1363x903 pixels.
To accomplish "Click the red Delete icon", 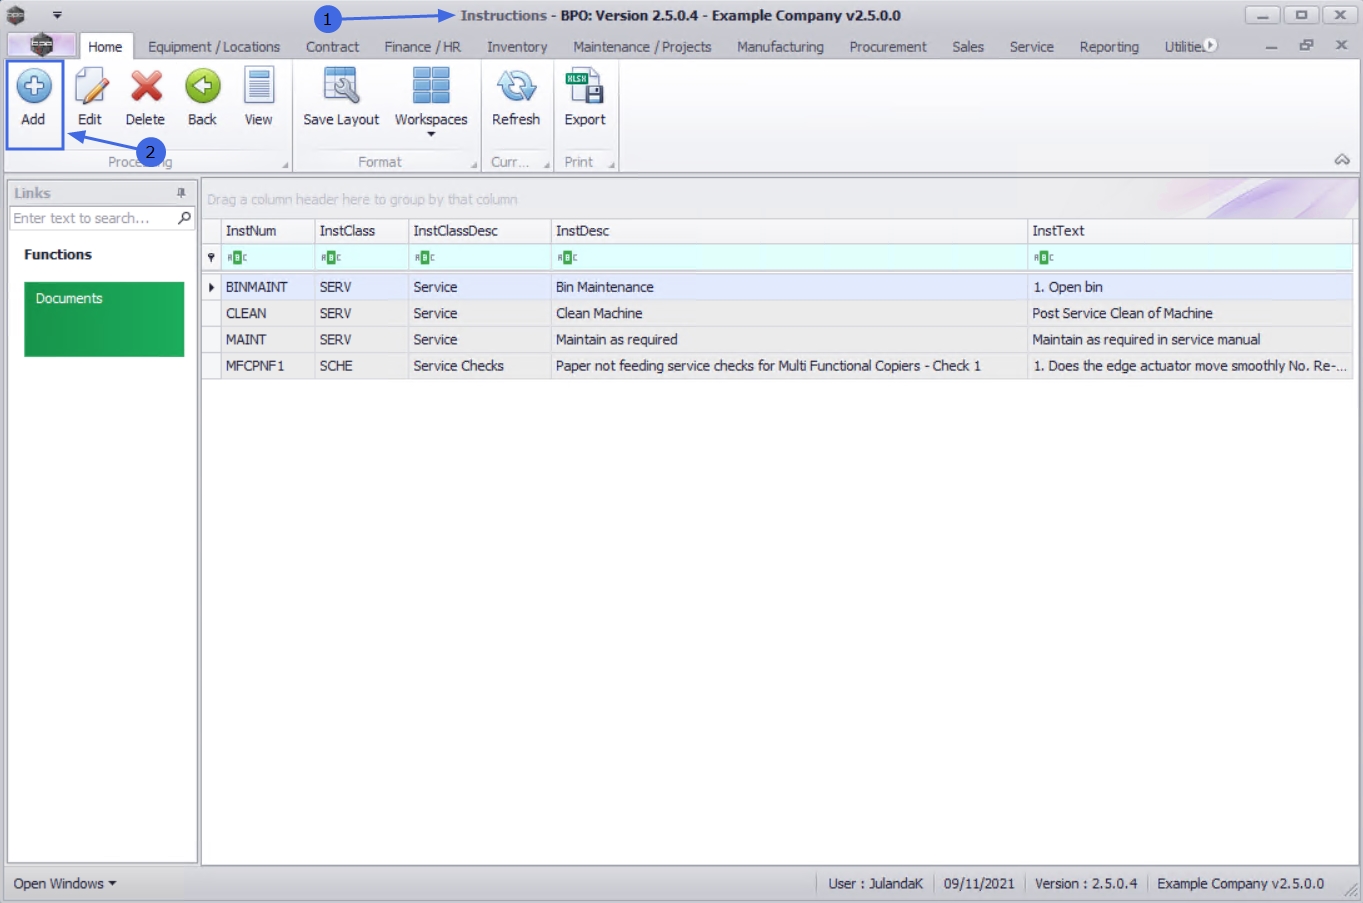I will click(x=146, y=87).
